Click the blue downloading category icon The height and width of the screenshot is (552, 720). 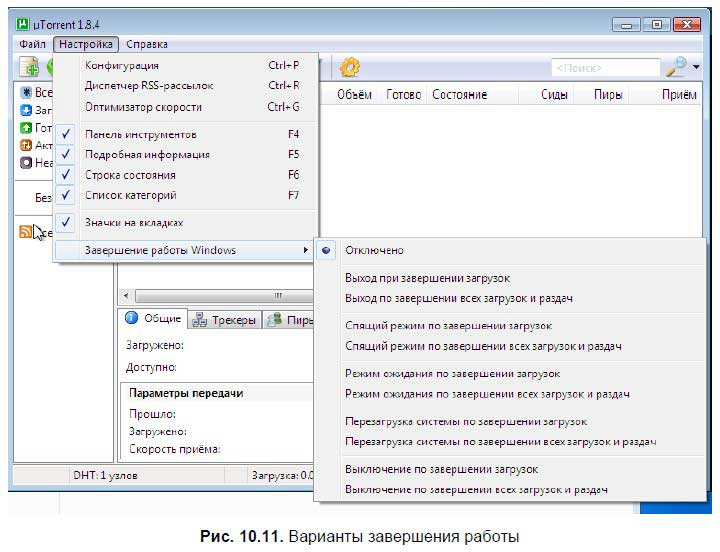coord(27,109)
